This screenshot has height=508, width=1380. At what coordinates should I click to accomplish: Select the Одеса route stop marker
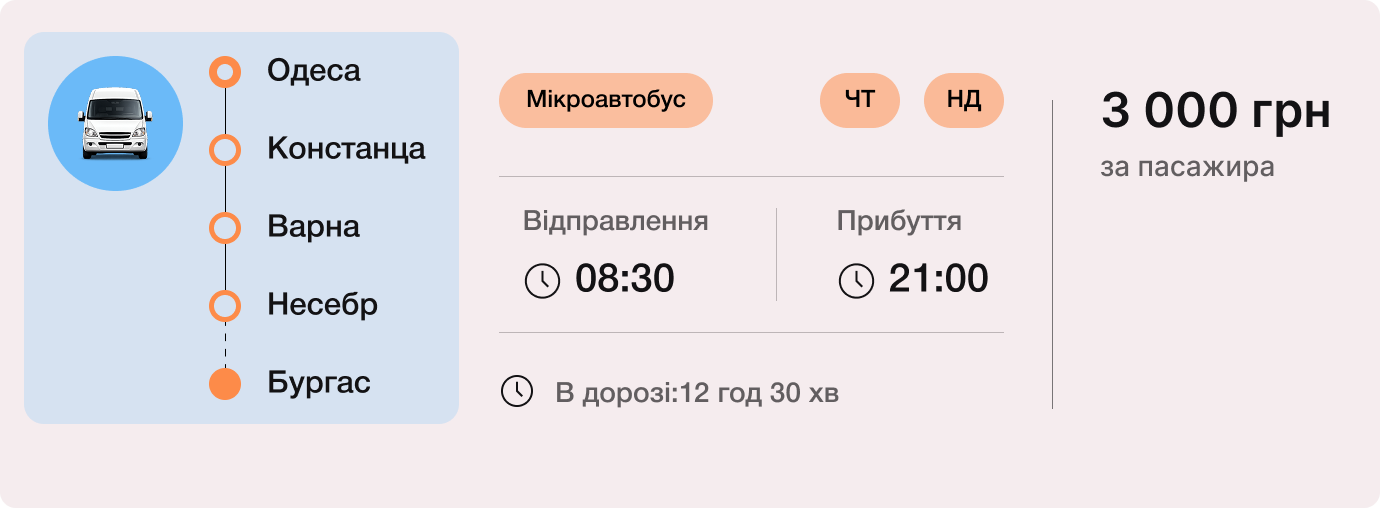pos(225,72)
